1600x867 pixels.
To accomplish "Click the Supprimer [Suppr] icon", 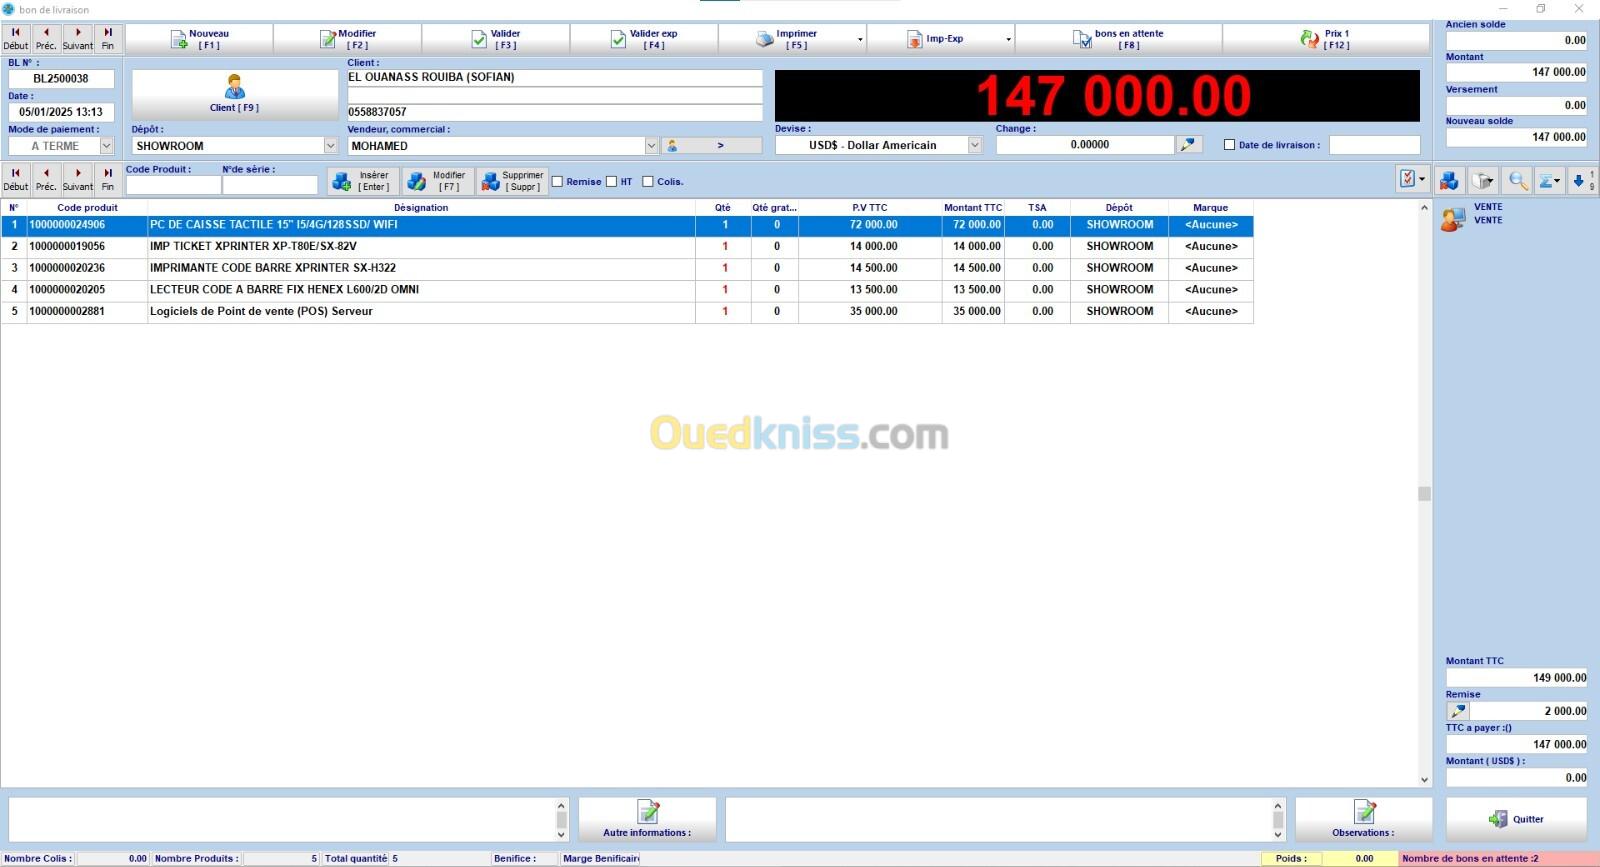I will click(490, 181).
